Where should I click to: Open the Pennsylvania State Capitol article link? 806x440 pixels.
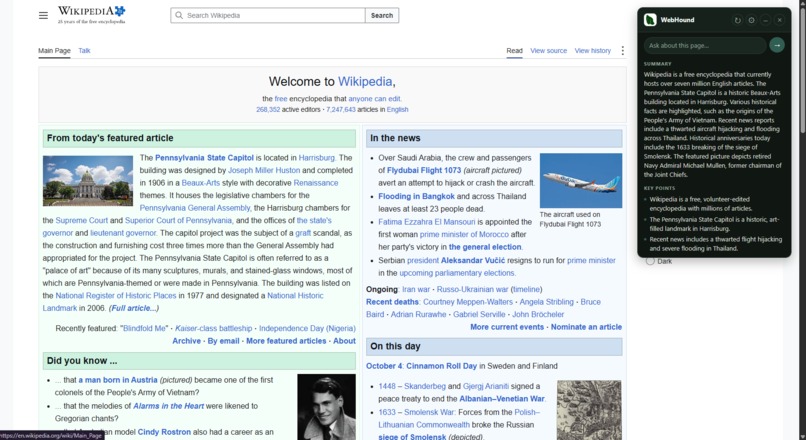[x=204, y=158]
